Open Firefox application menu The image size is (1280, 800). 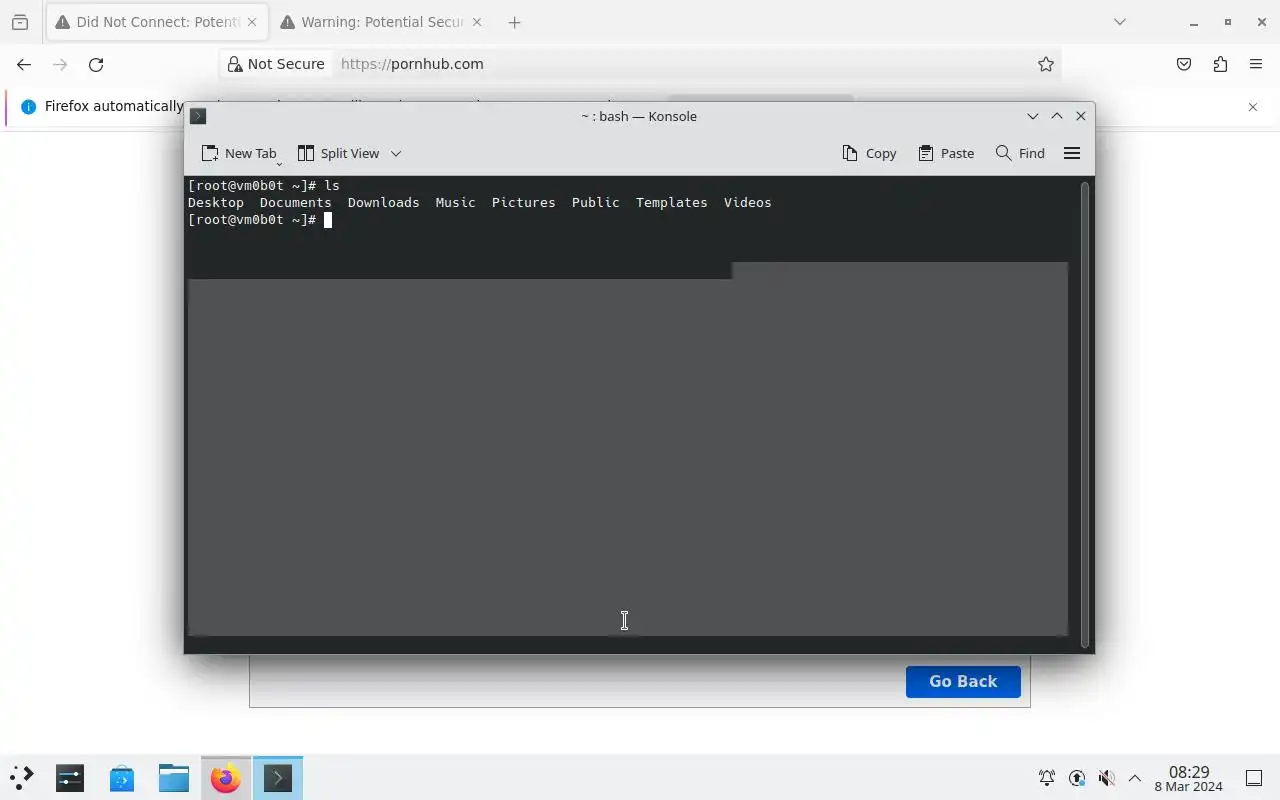point(1256,64)
